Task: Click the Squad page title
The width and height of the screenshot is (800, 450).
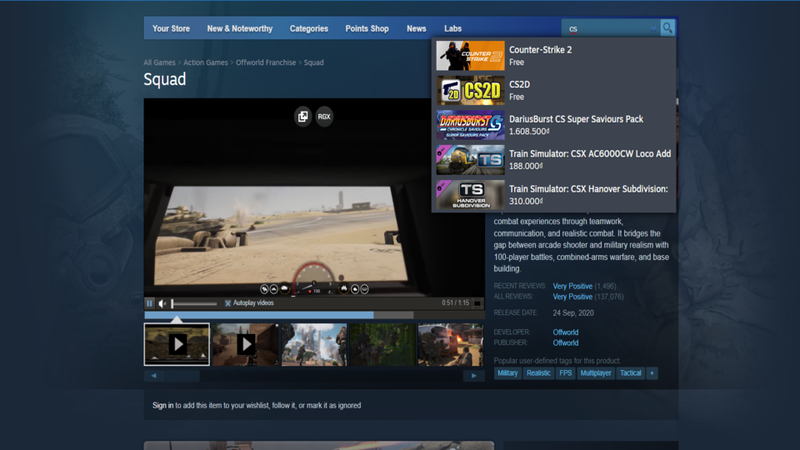Action: (165, 80)
